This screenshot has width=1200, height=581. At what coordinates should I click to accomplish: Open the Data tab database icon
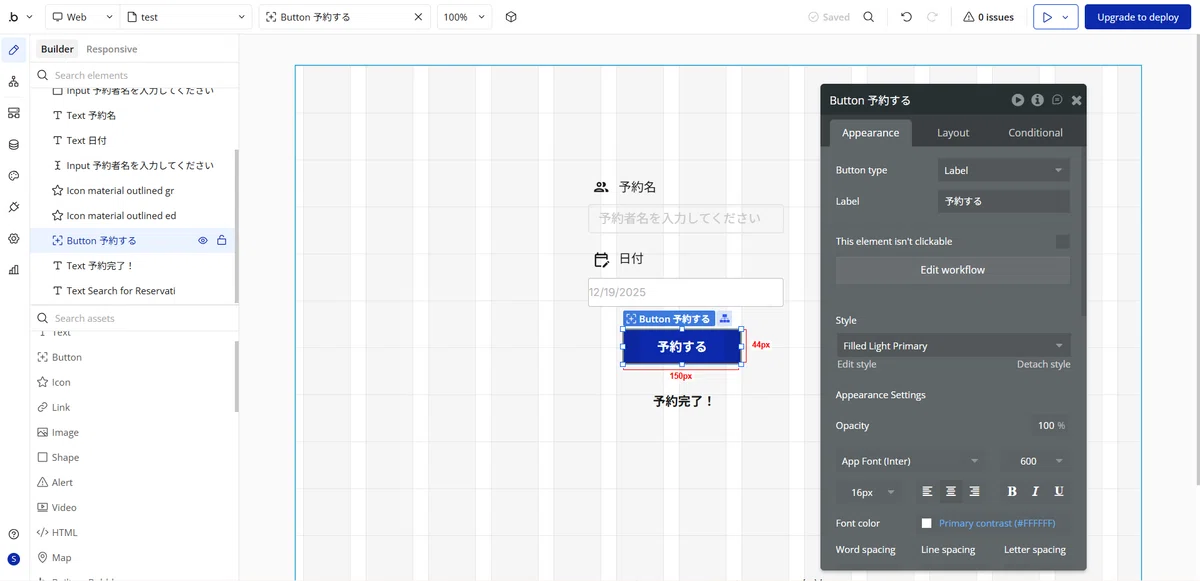click(x=13, y=144)
